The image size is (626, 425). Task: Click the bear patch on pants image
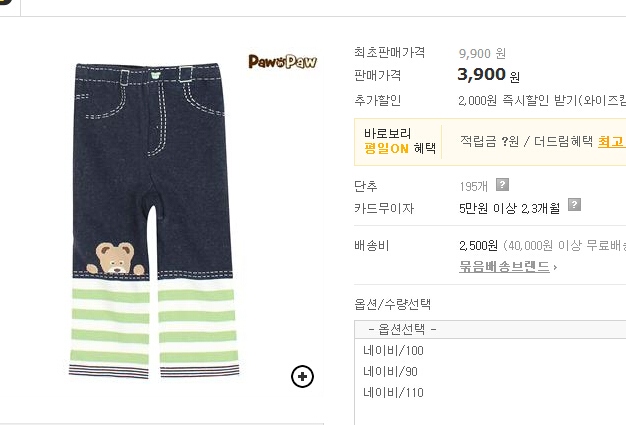[x=115, y=258]
